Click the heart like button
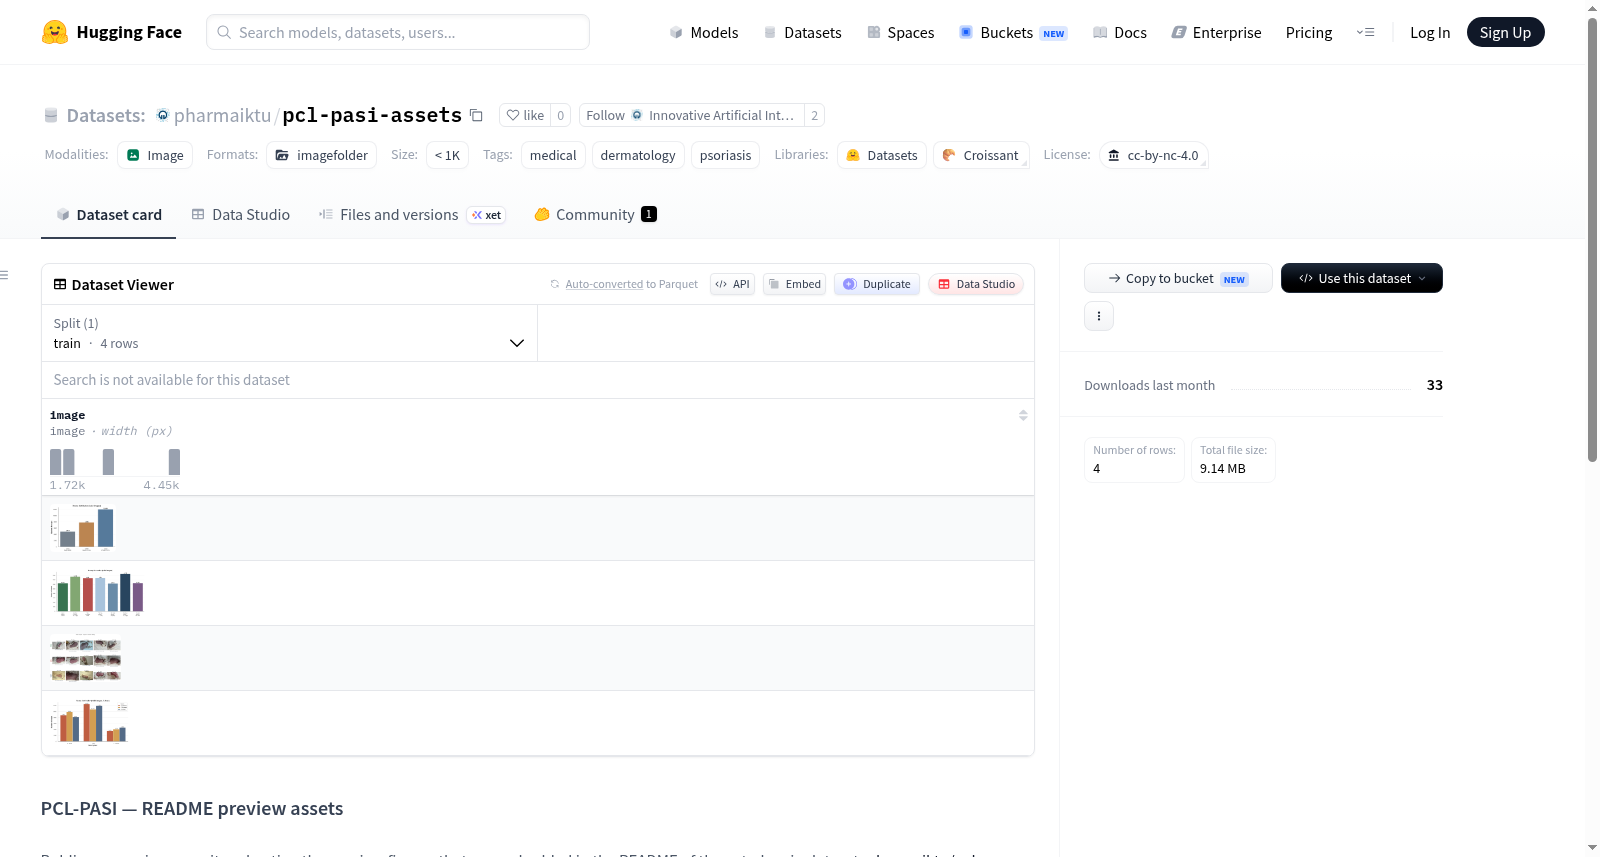This screenshot has width=1600, height=857. pos(525,115)
